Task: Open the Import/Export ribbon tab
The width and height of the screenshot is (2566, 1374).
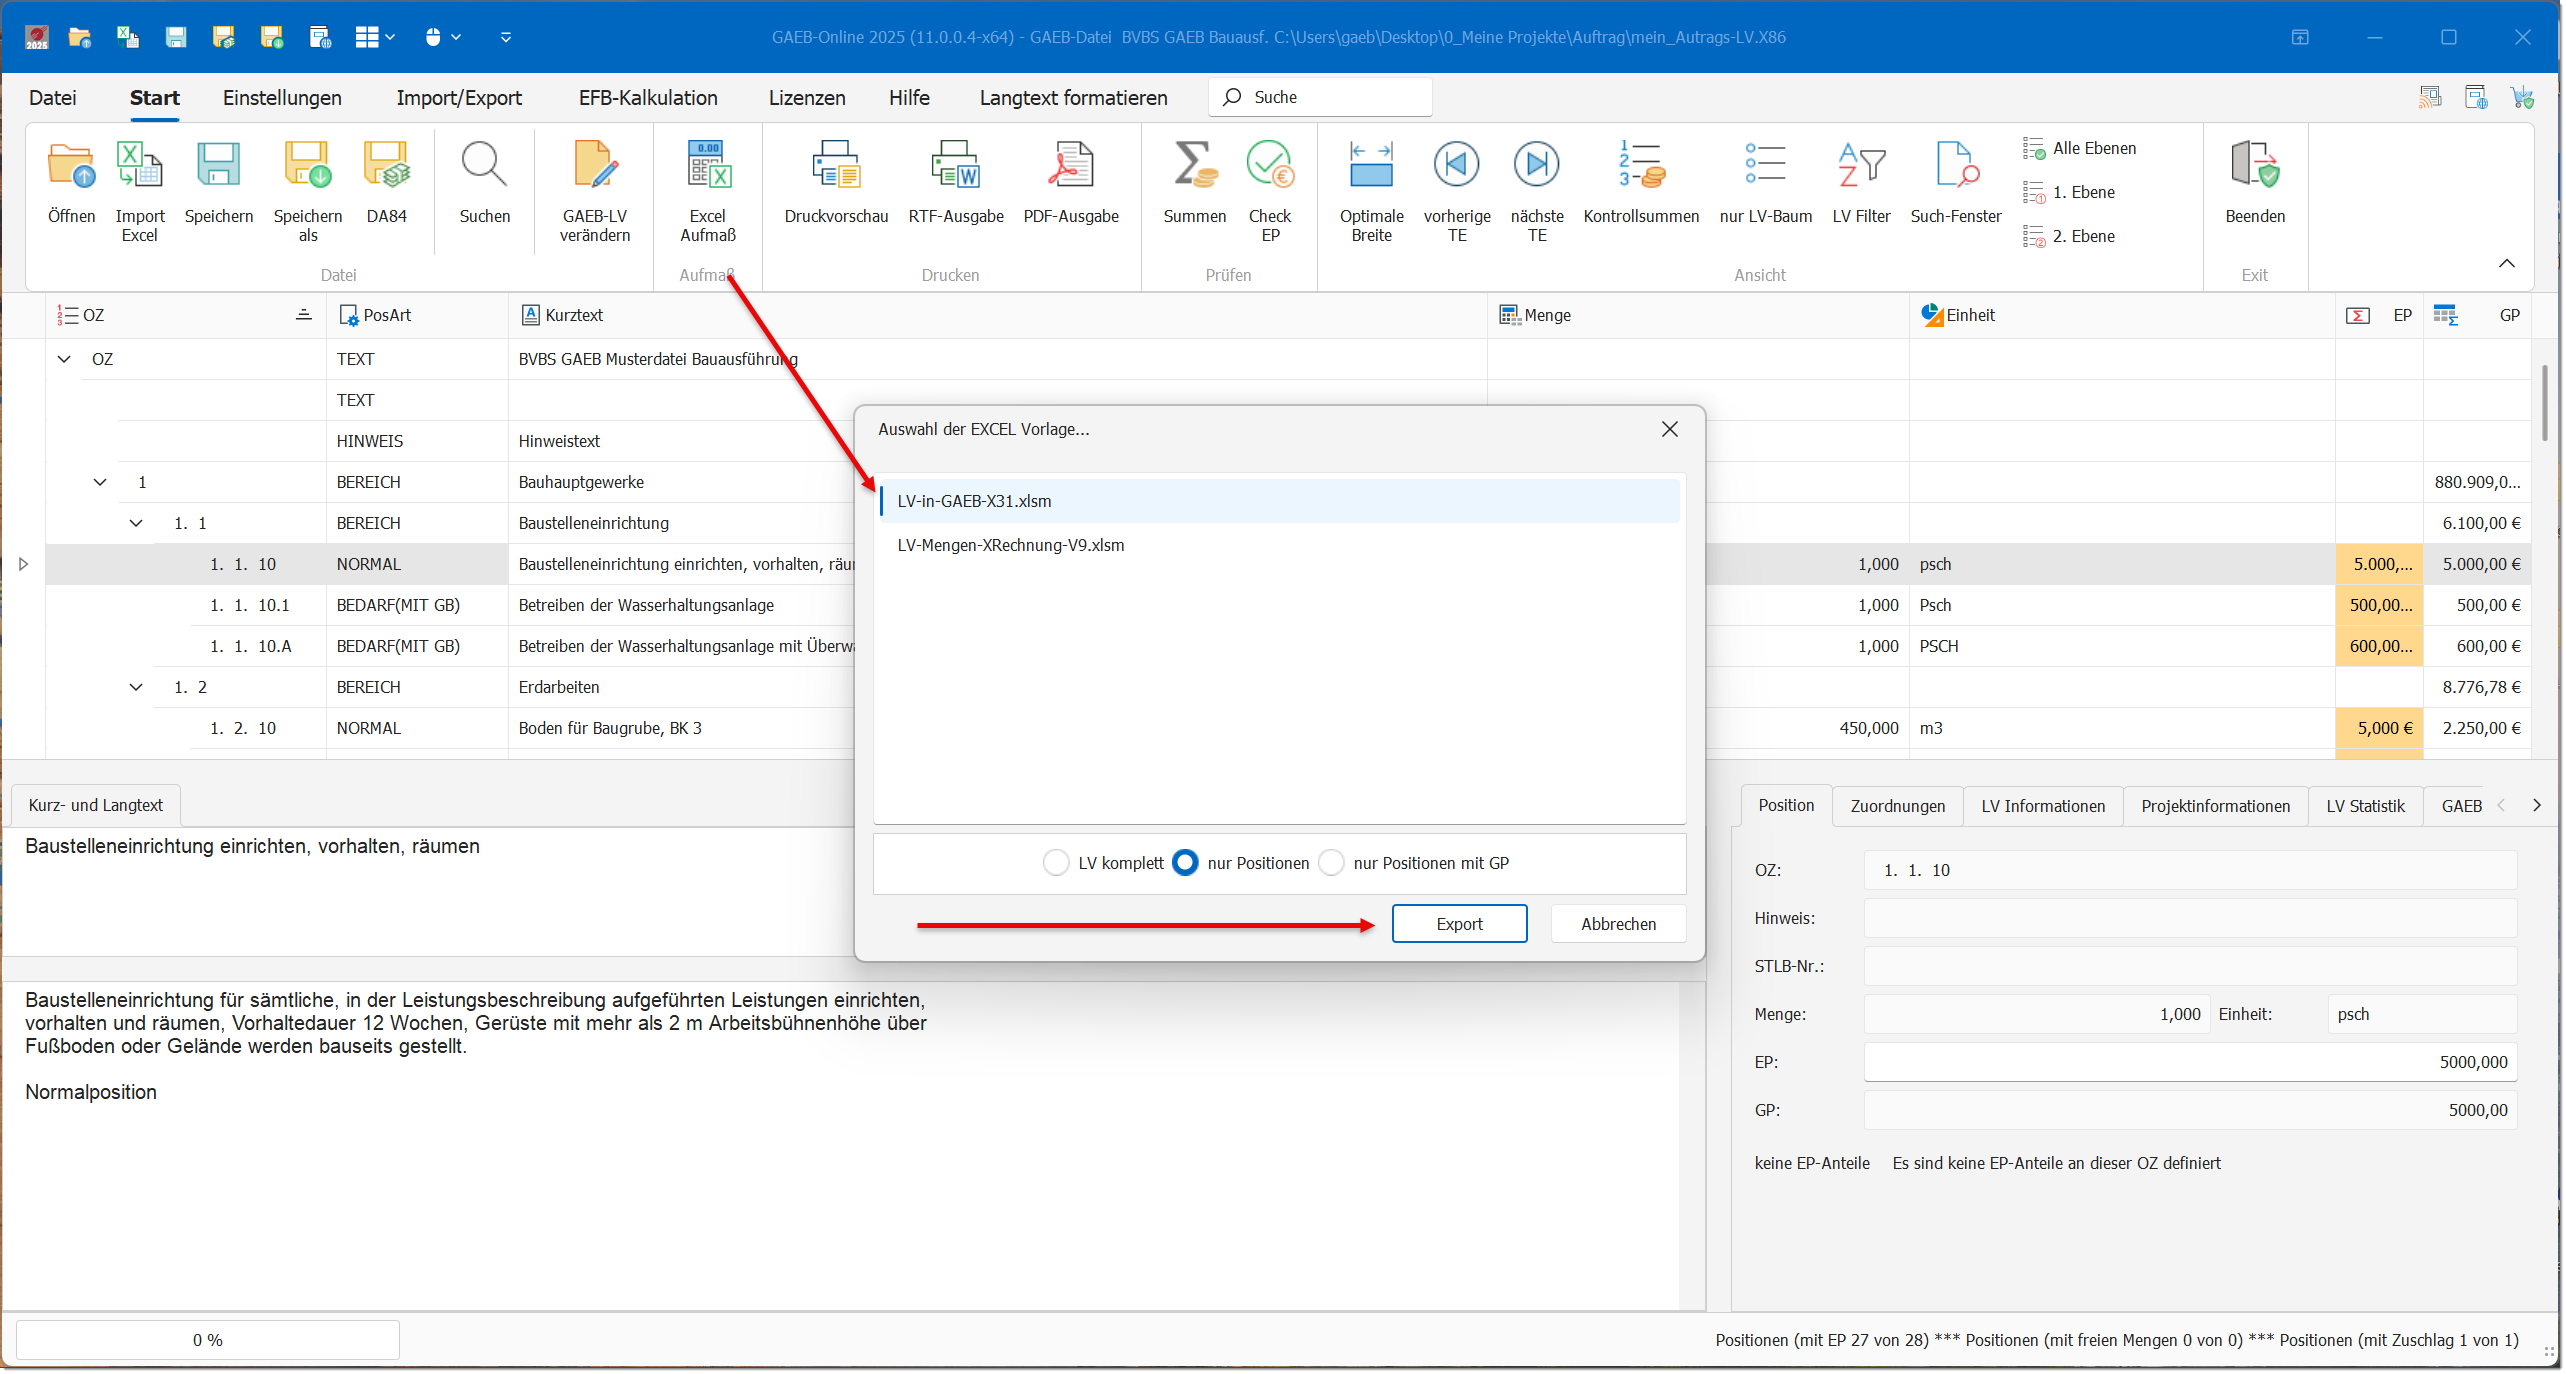Action: coord(459,98)
